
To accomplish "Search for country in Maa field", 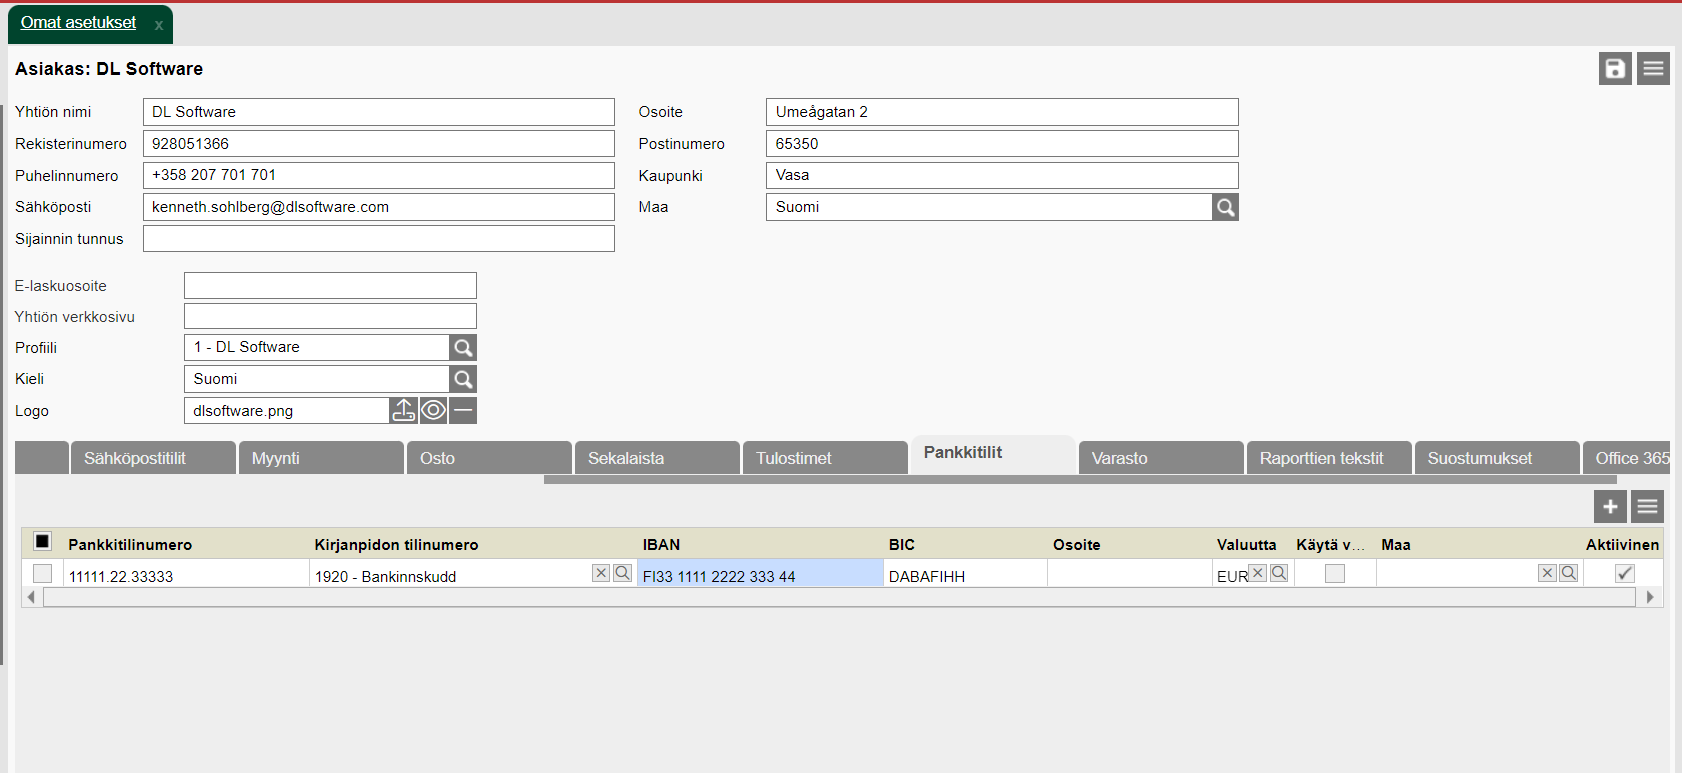I will coord(1225,207).
